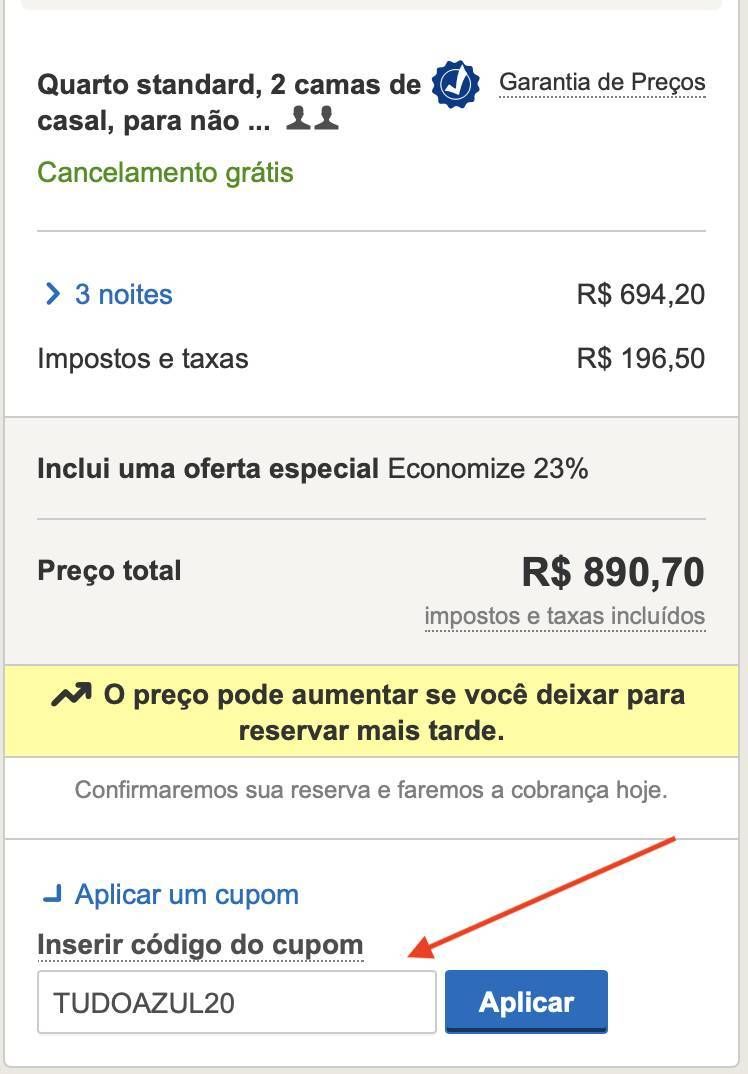Expand the 3 noites chevron arrow
The height and width of the screenshot is (1074, 748).
[x=52, y=295]
